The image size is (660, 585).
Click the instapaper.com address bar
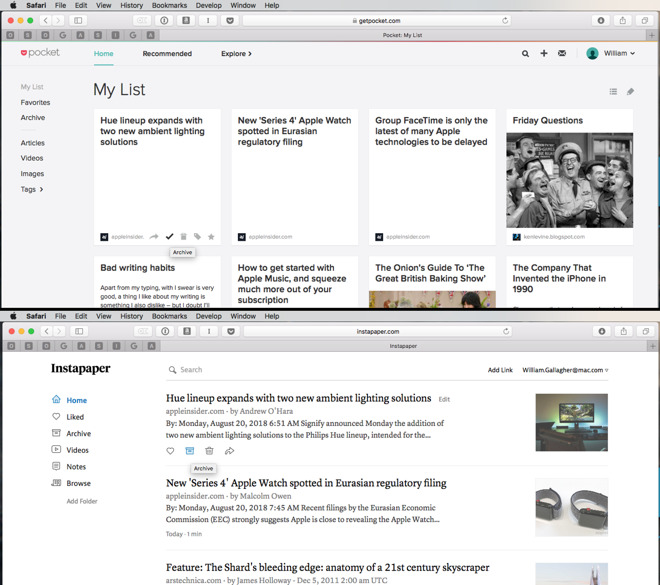click(x=378, y=331)
